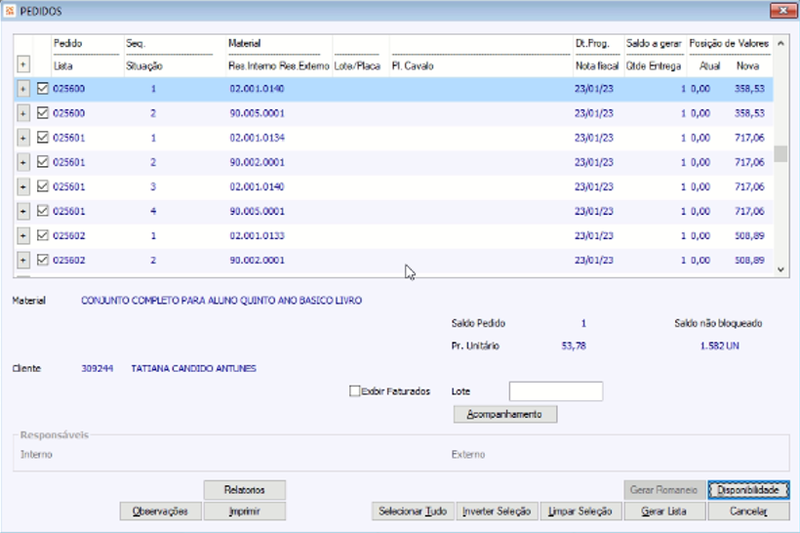This screenshot has height=533, width=800.
Task: Click the PEDIDOS window title icon
Action: pos(10,11)
